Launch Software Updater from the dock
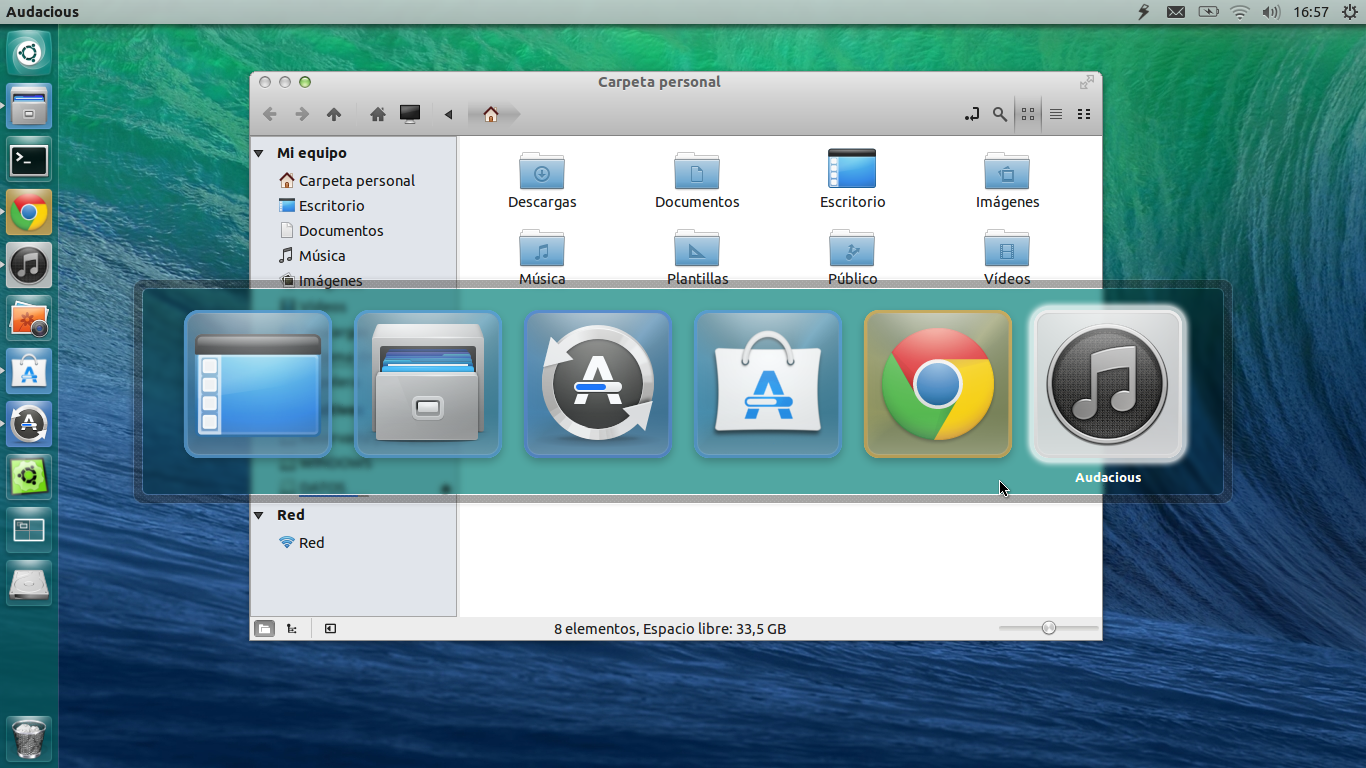The image size is (1366, 768). point(29,424)
